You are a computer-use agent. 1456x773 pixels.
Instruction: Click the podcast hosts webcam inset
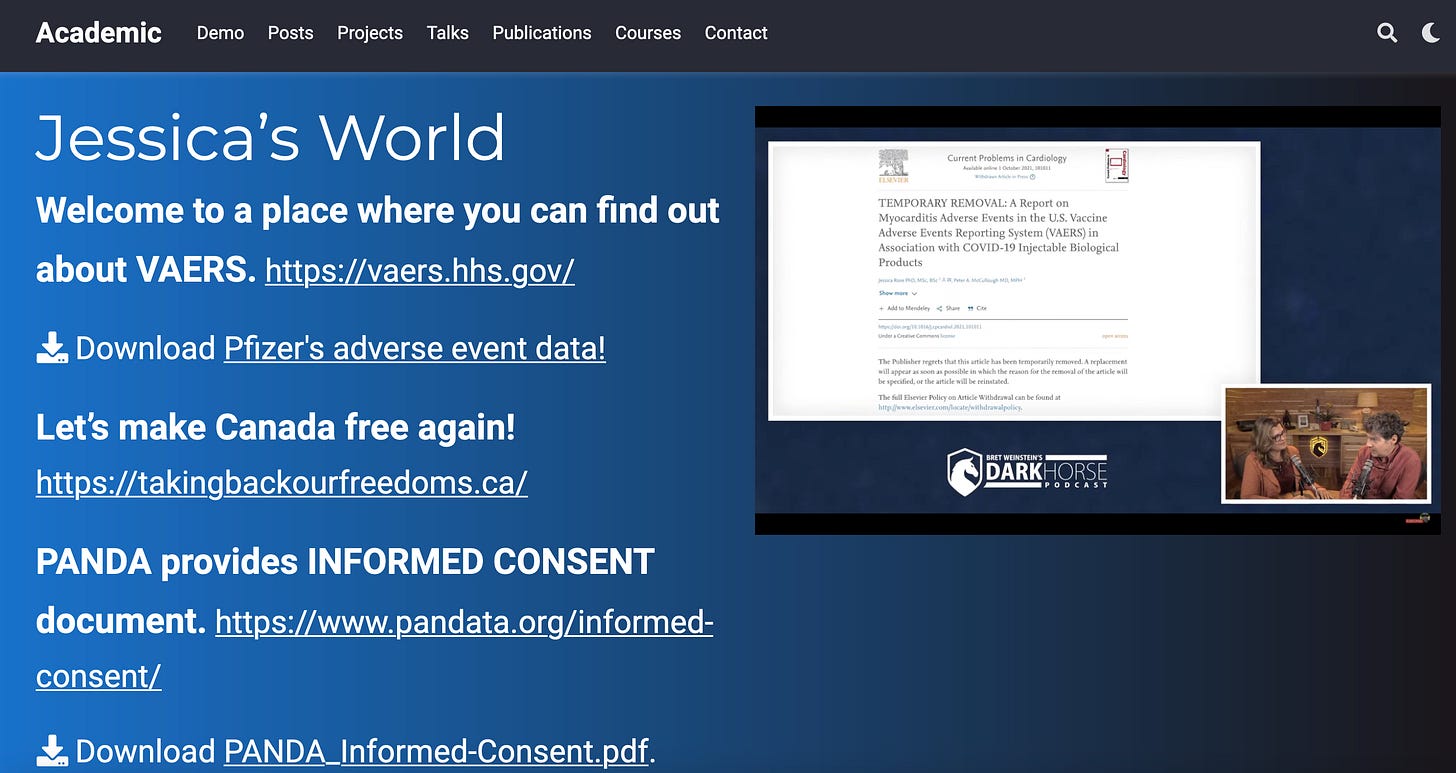point(1326,443)
